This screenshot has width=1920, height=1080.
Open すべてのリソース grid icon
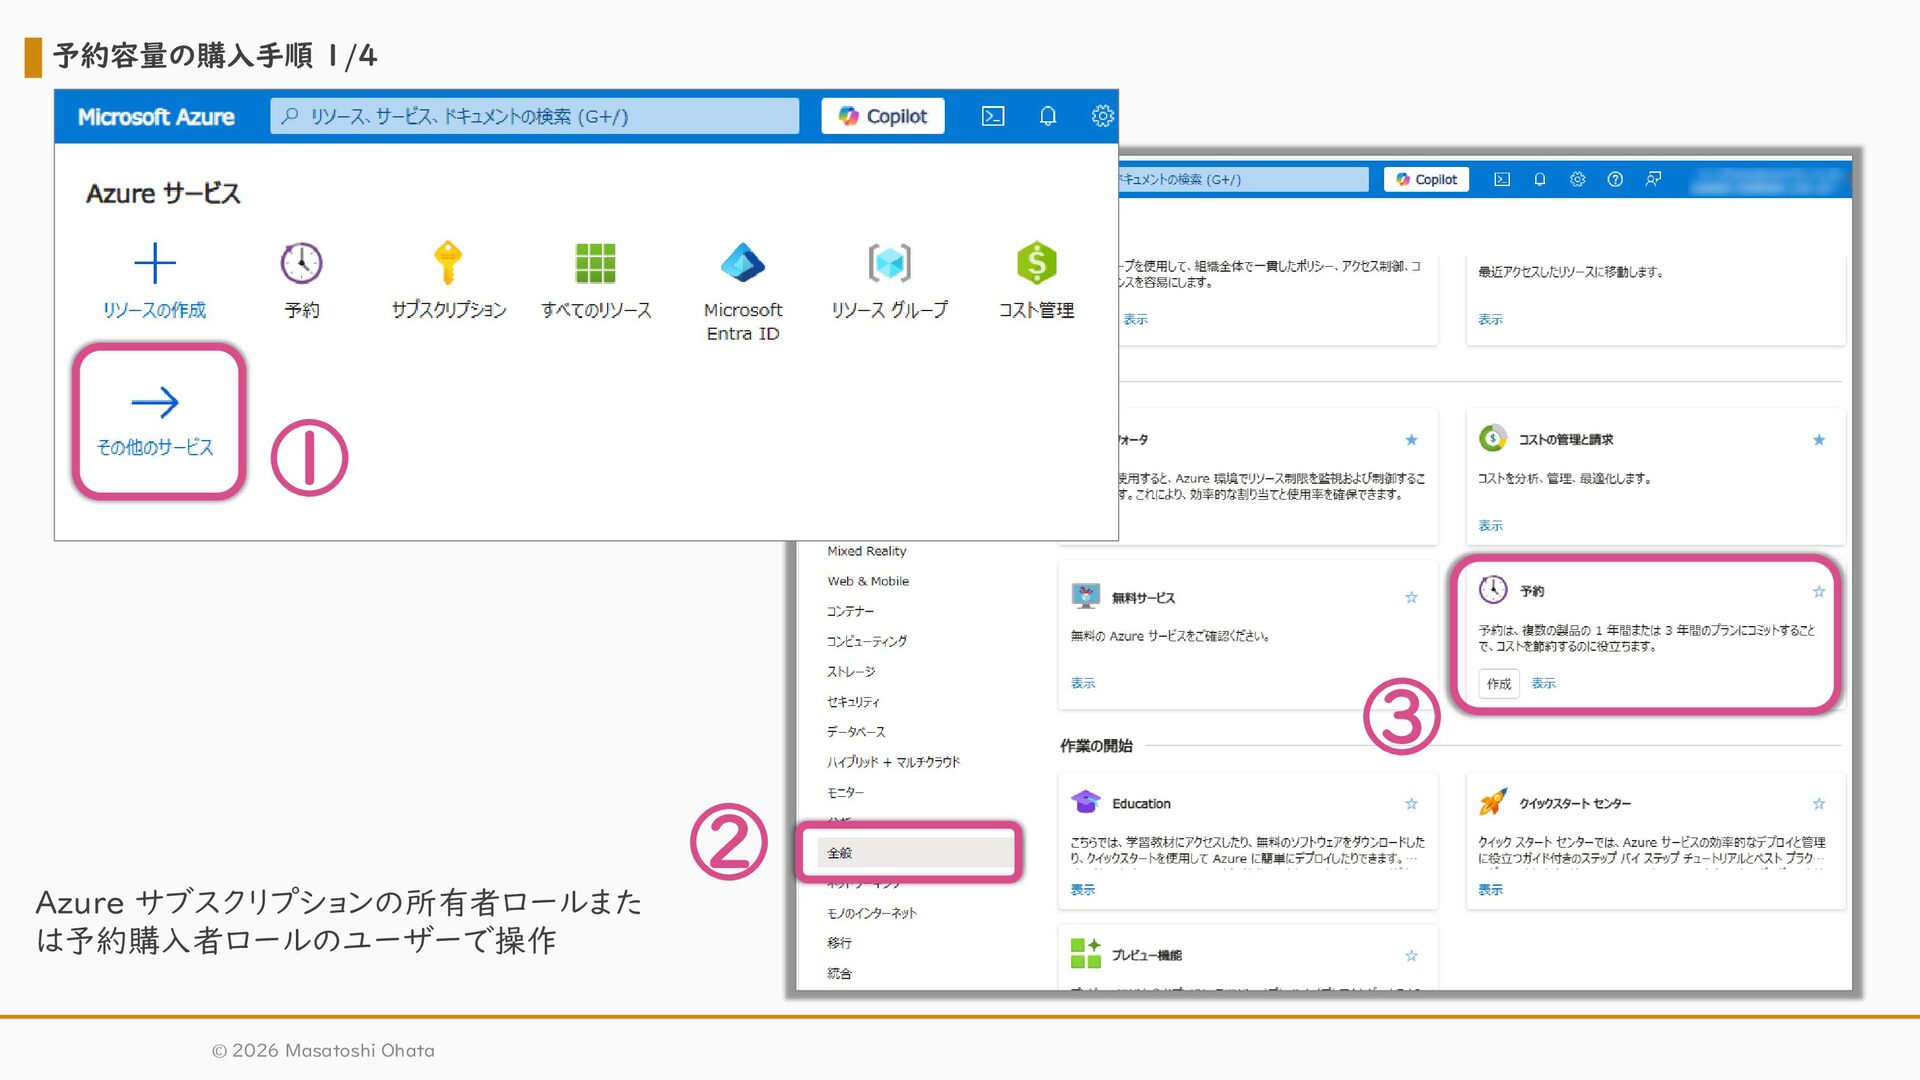click(595, 263)
